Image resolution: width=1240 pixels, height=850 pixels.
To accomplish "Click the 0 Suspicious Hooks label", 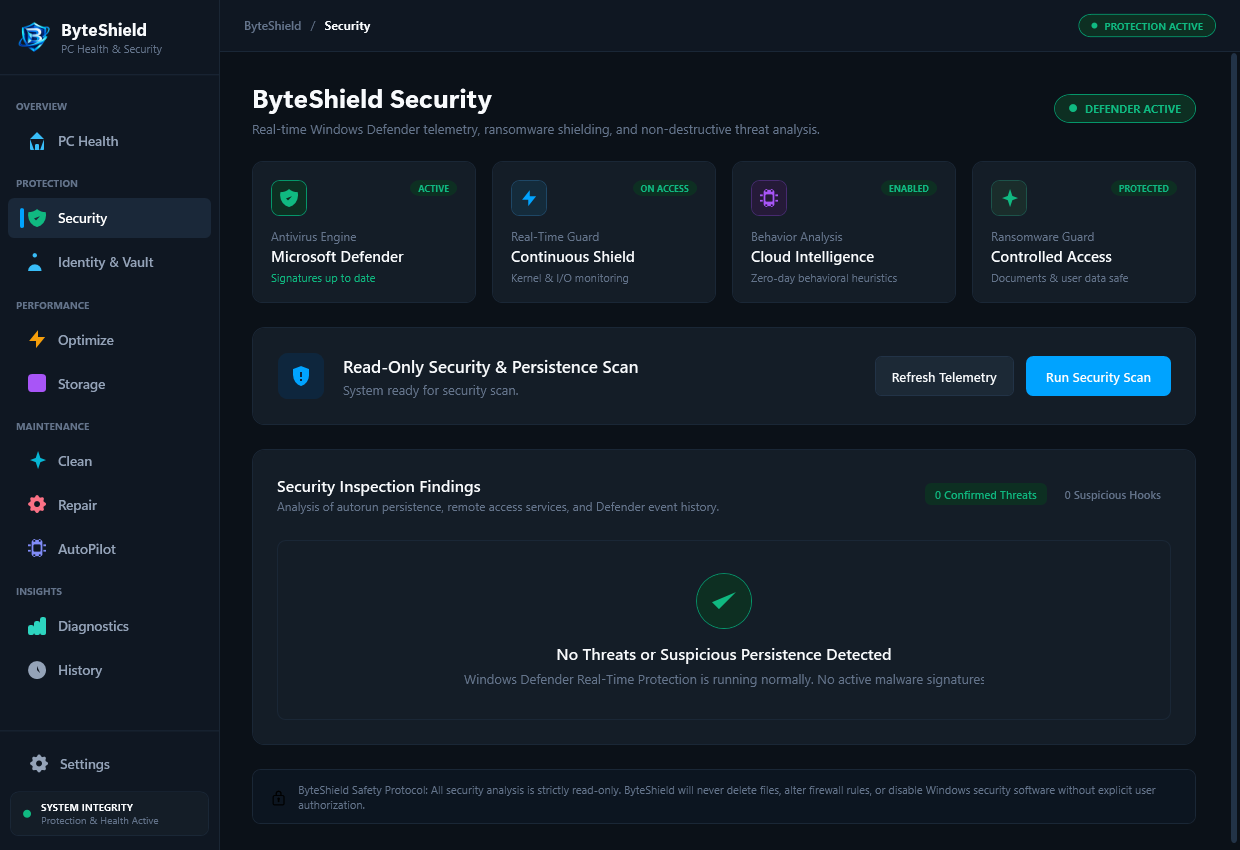I will tap(1112, 495).
